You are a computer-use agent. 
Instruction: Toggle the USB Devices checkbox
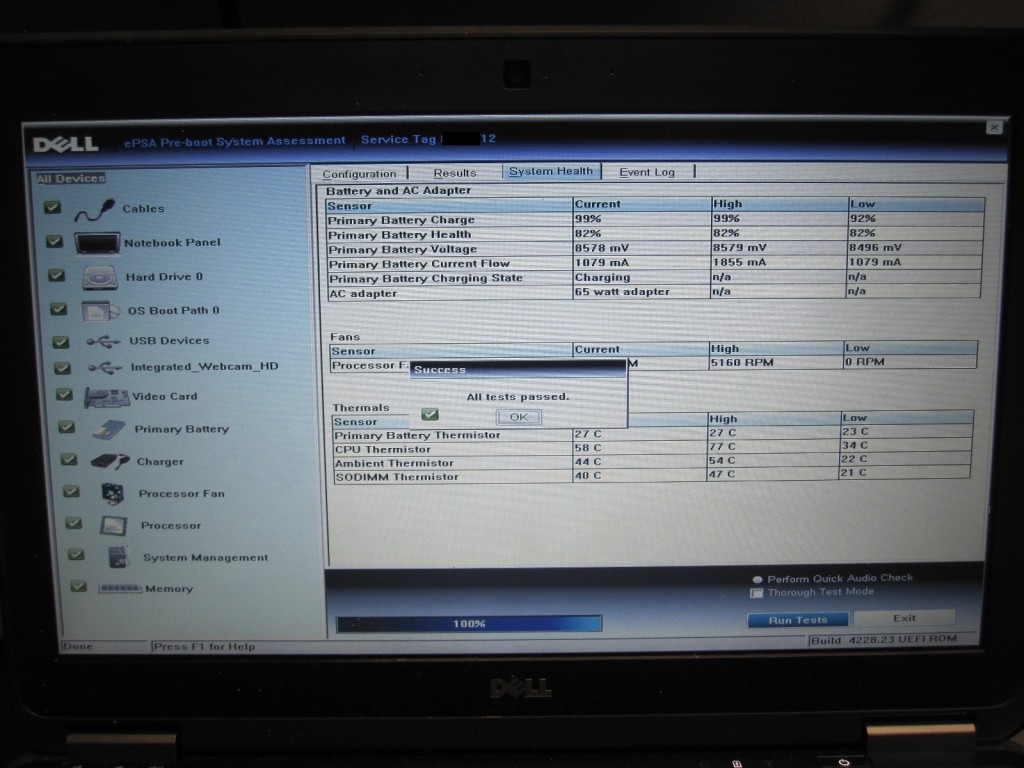click(x=61, y=342)
